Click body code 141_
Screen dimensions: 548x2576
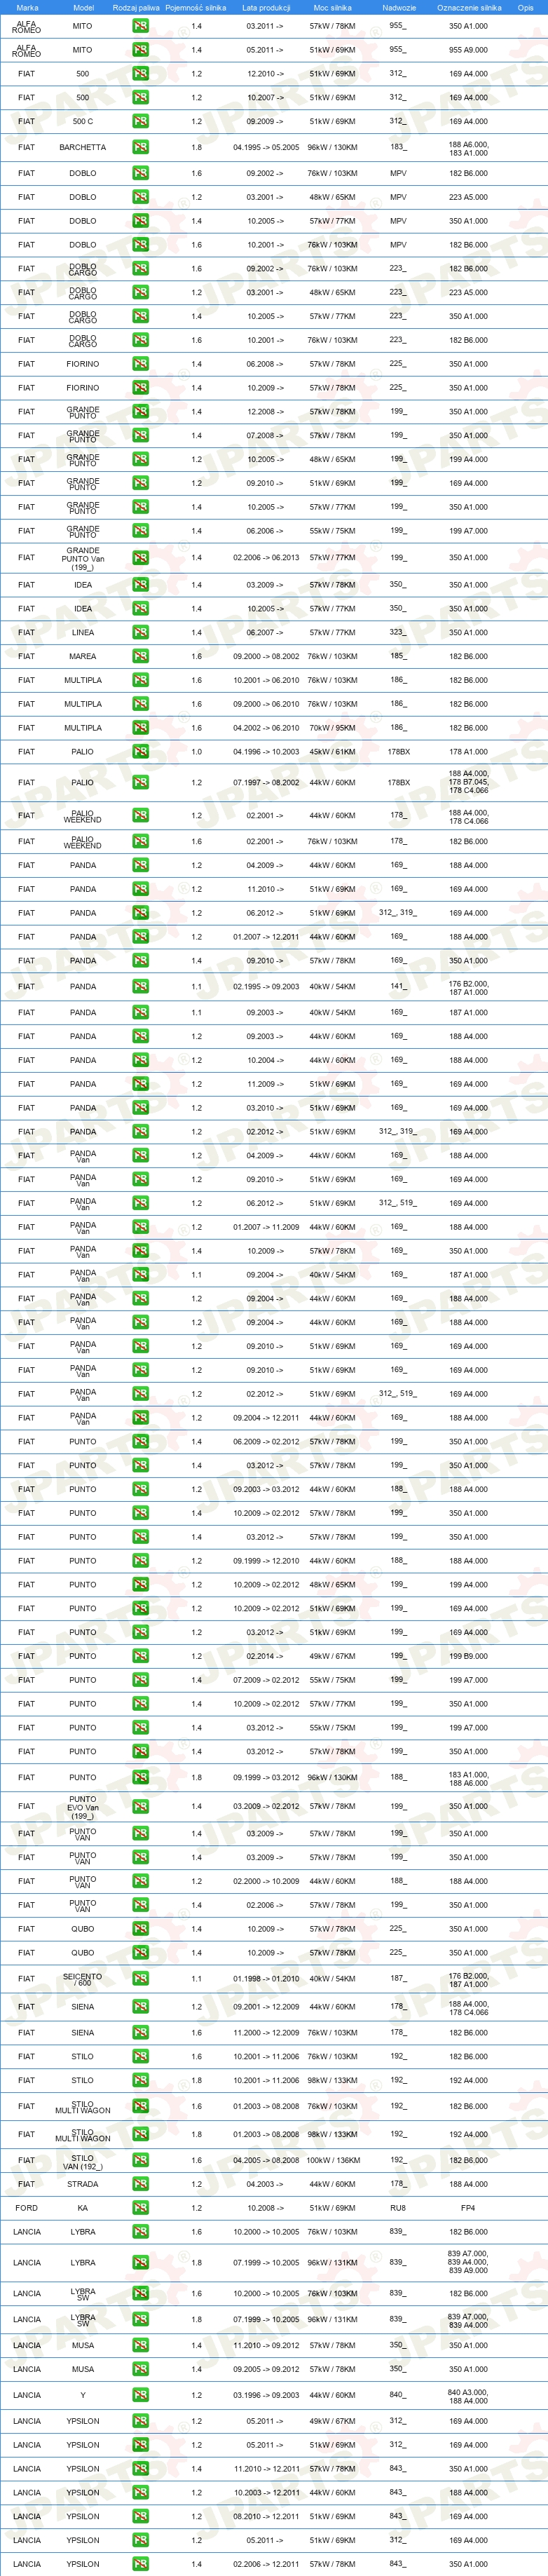(x=398, y=986)
